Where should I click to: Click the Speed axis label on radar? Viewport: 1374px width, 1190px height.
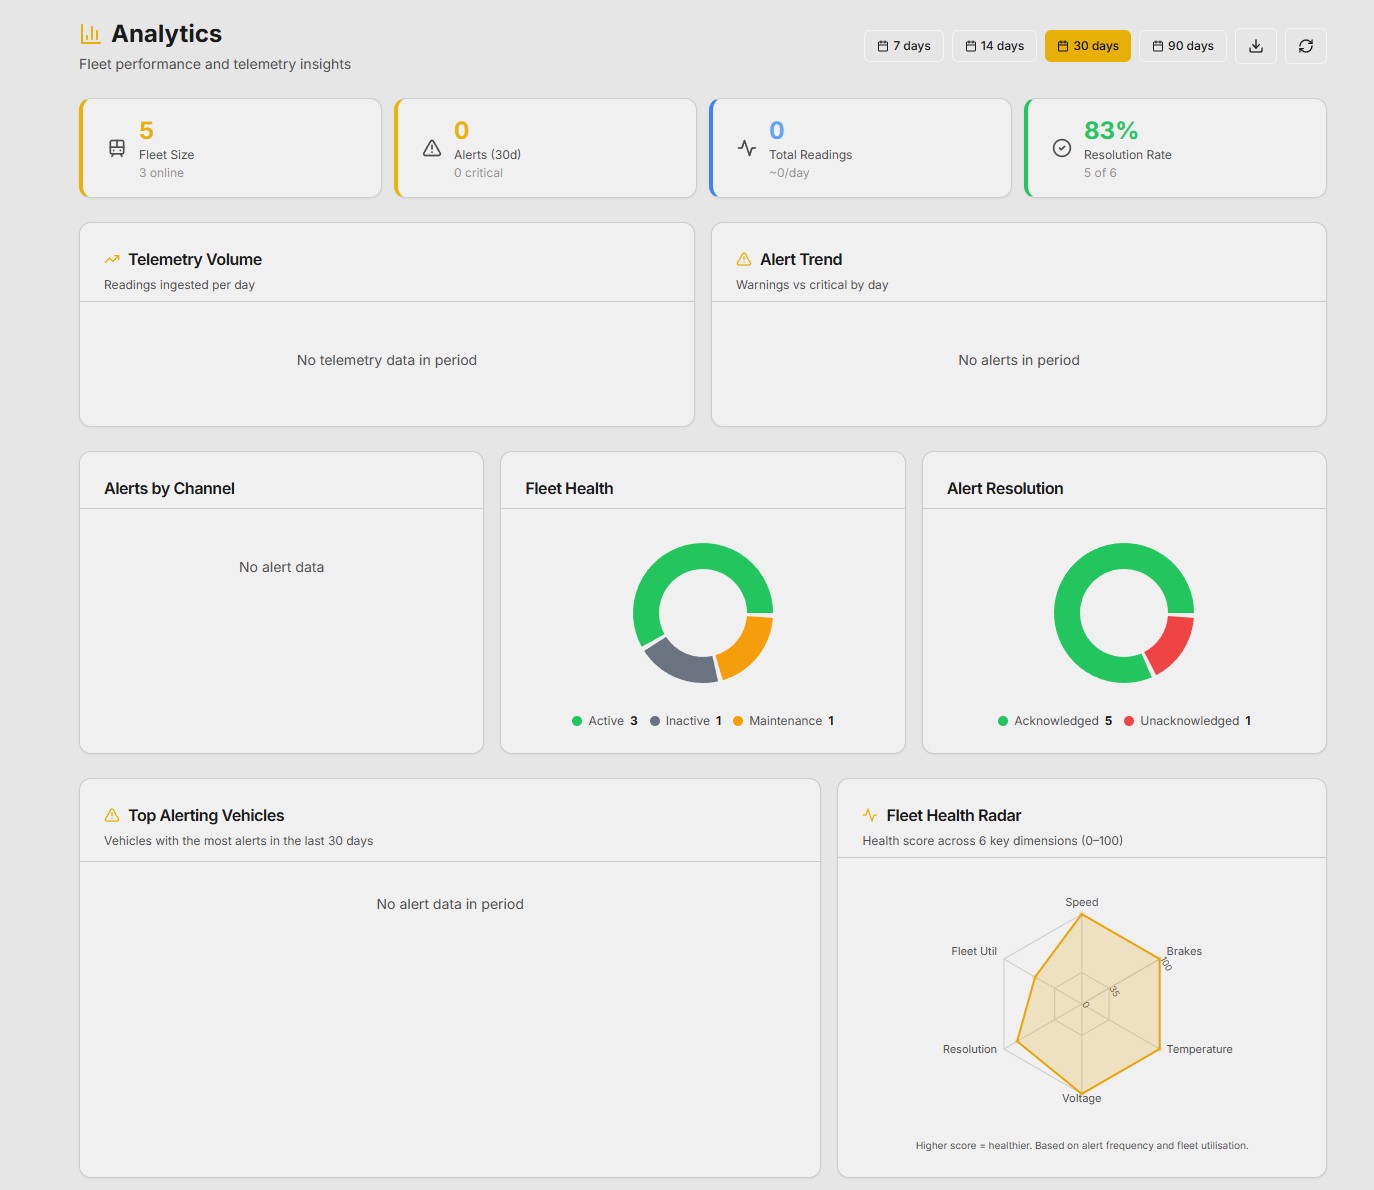click(1082, 902)
